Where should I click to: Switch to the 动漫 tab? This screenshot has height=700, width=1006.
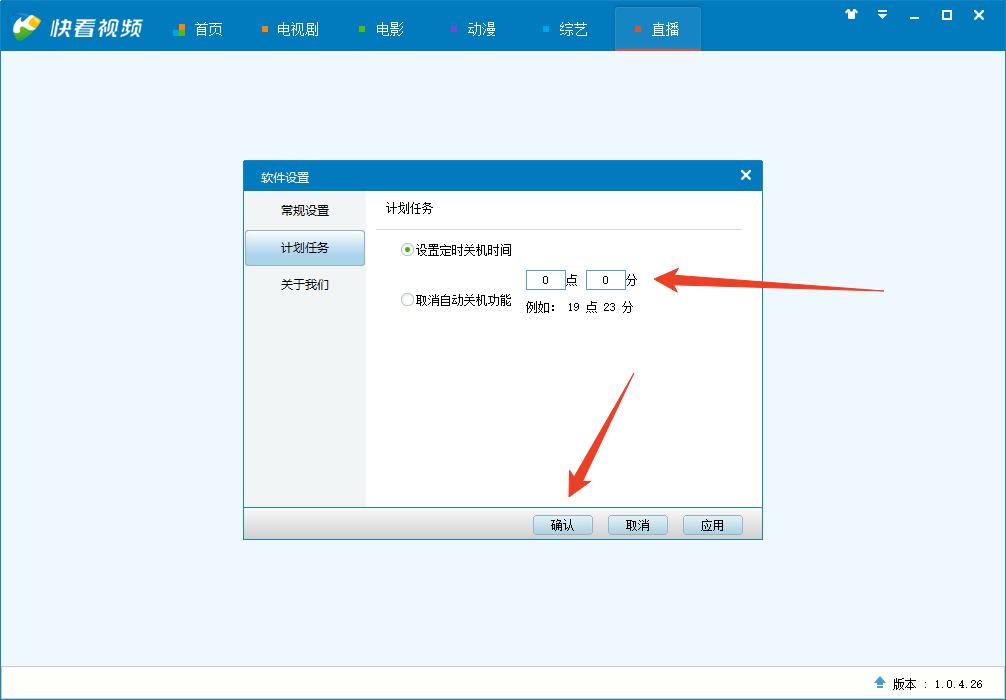472,29
